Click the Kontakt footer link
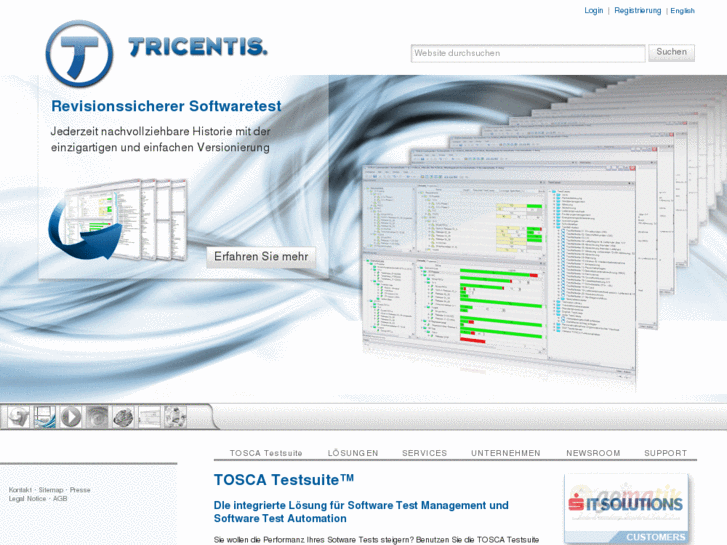 click(20, 490)
